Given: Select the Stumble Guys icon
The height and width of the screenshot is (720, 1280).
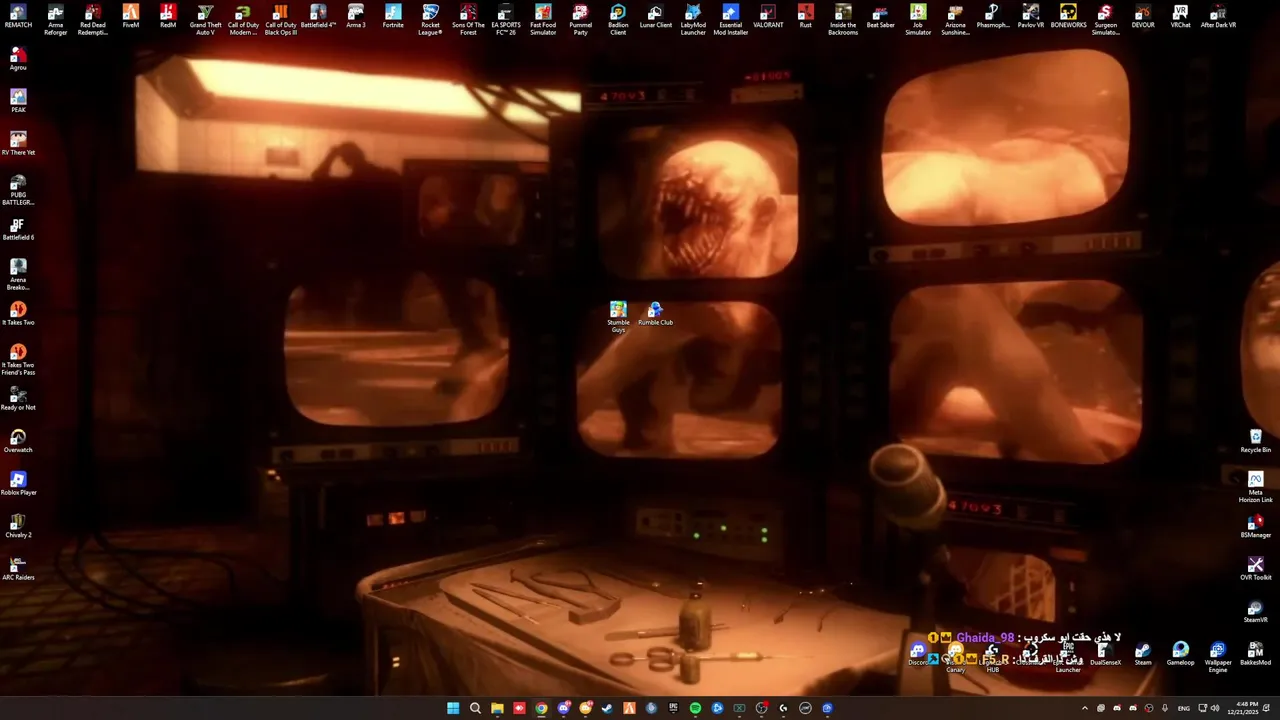Looking at the screenshot, I should [618, 317].
